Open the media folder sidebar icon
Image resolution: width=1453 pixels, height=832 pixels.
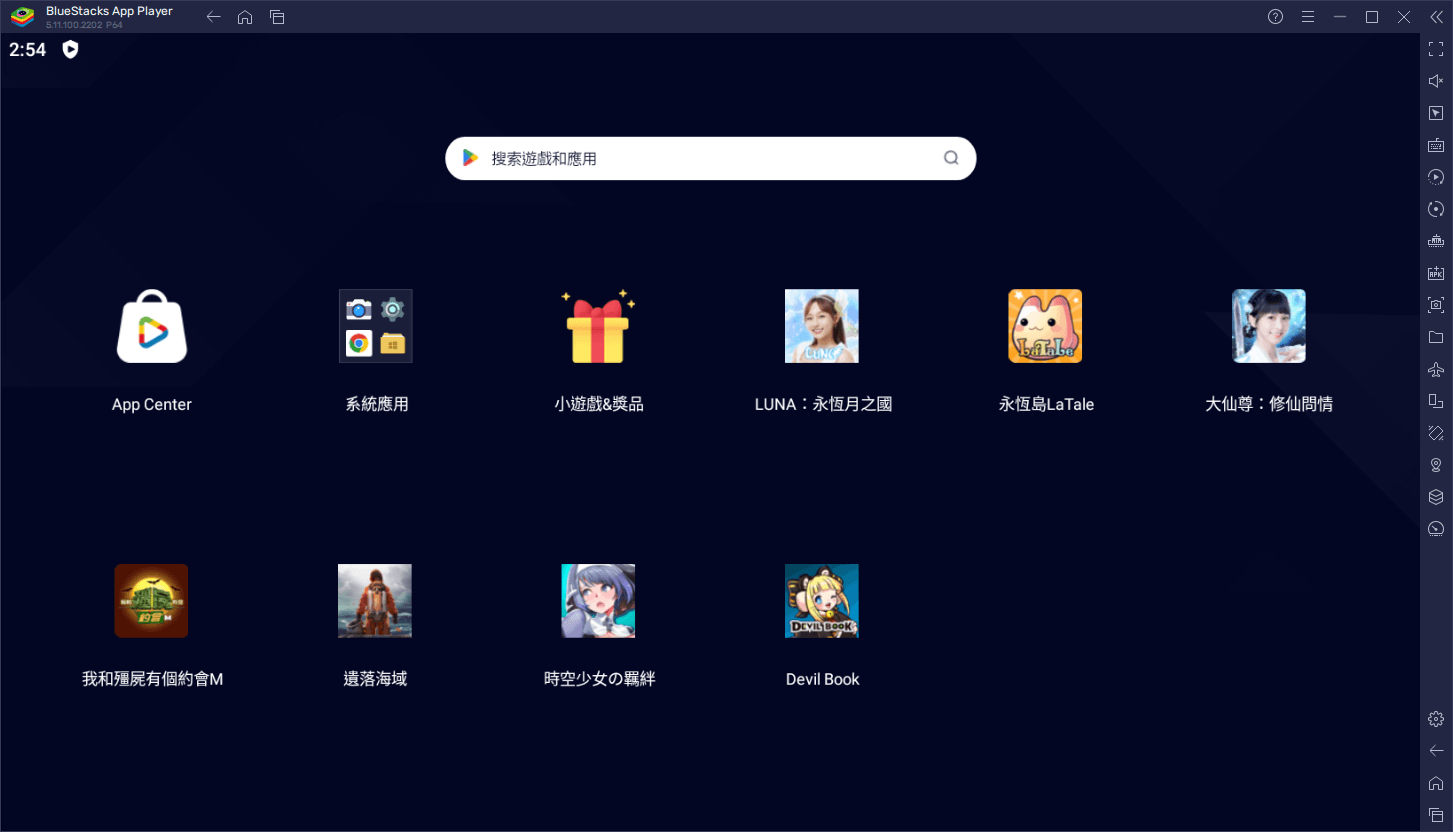click(x=1436, y=337)
